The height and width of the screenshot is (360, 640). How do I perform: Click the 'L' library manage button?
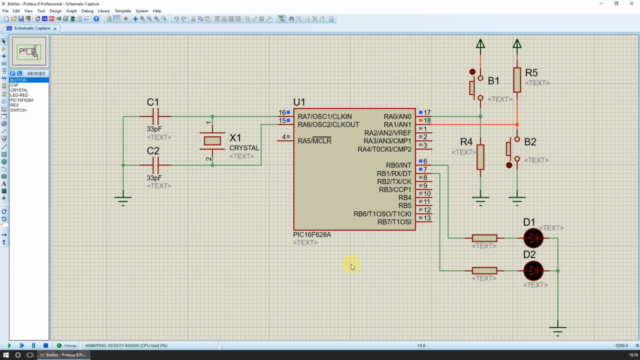pyautogui.click(x=19, y=73)
